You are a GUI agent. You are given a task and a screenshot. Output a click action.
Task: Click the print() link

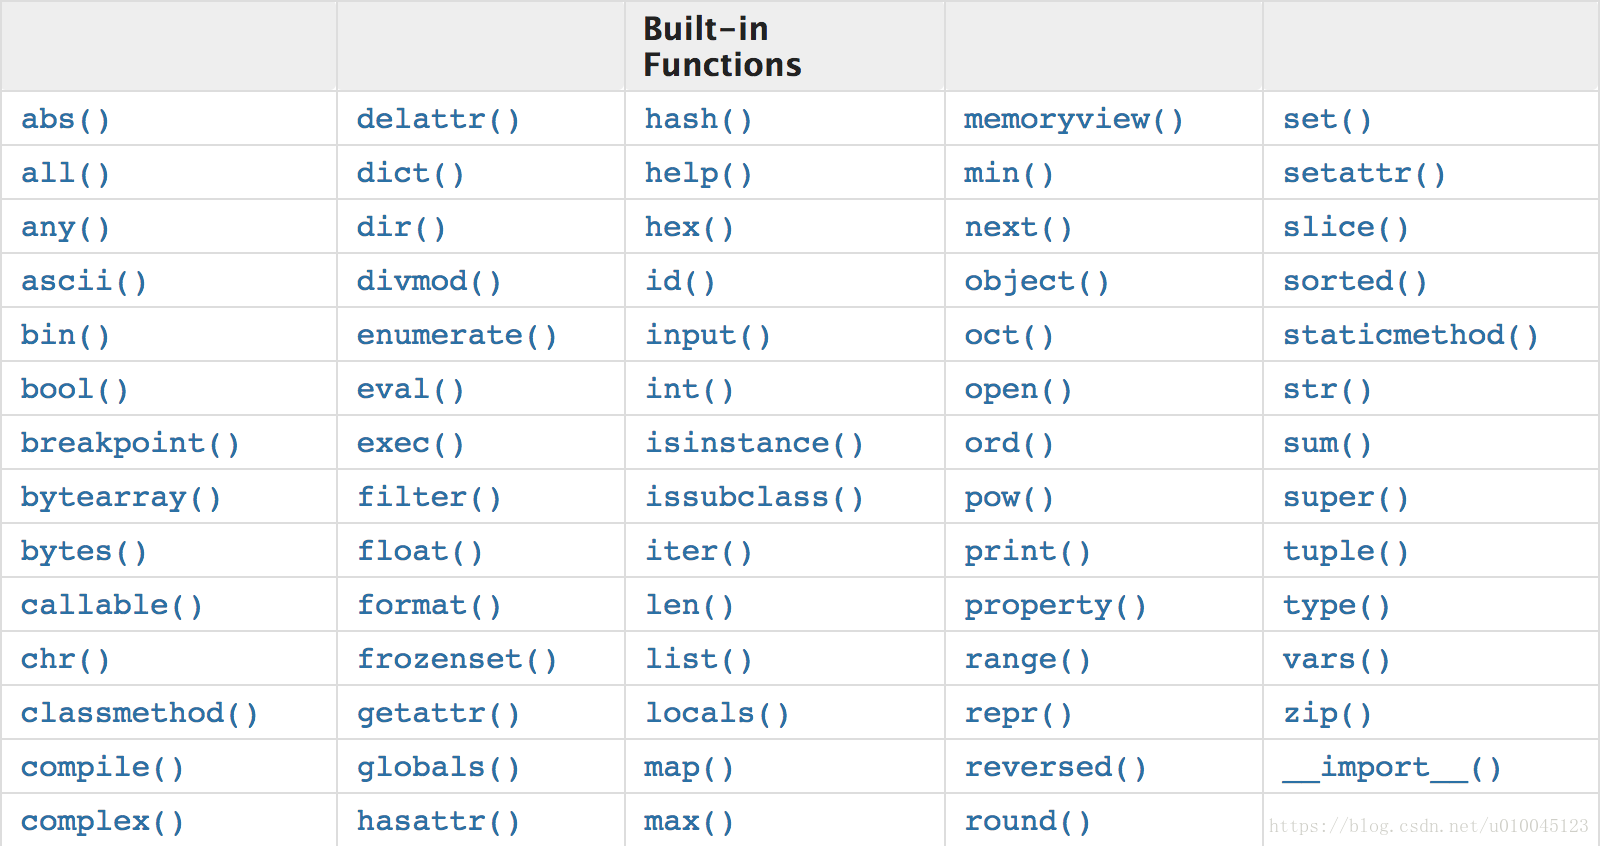click(x=1027, y=552)
